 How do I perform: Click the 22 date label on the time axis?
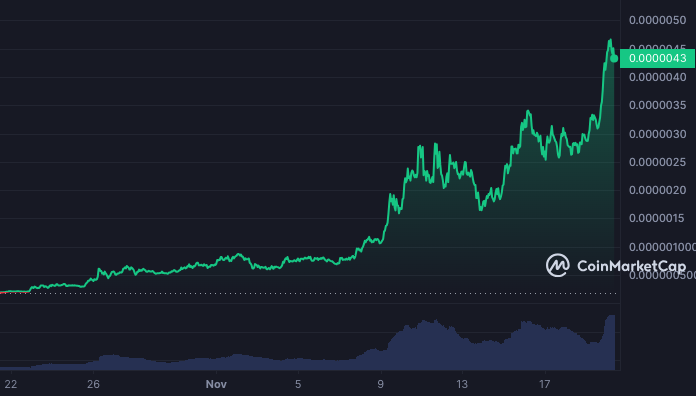pos(11,384)
